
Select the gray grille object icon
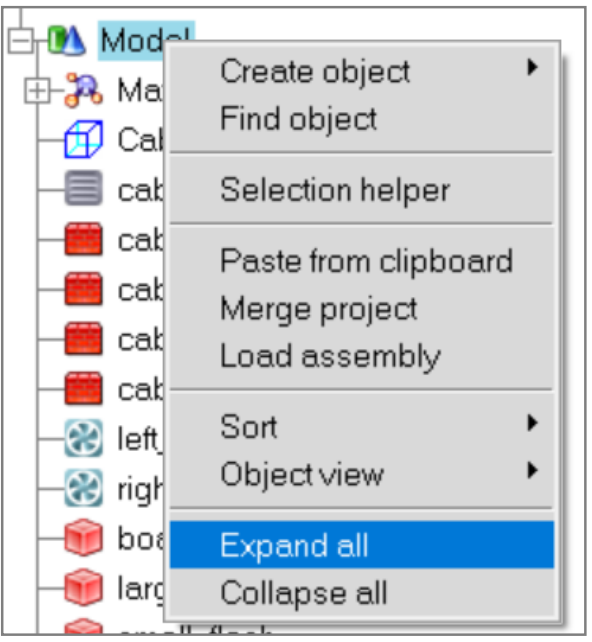[84, 189]
